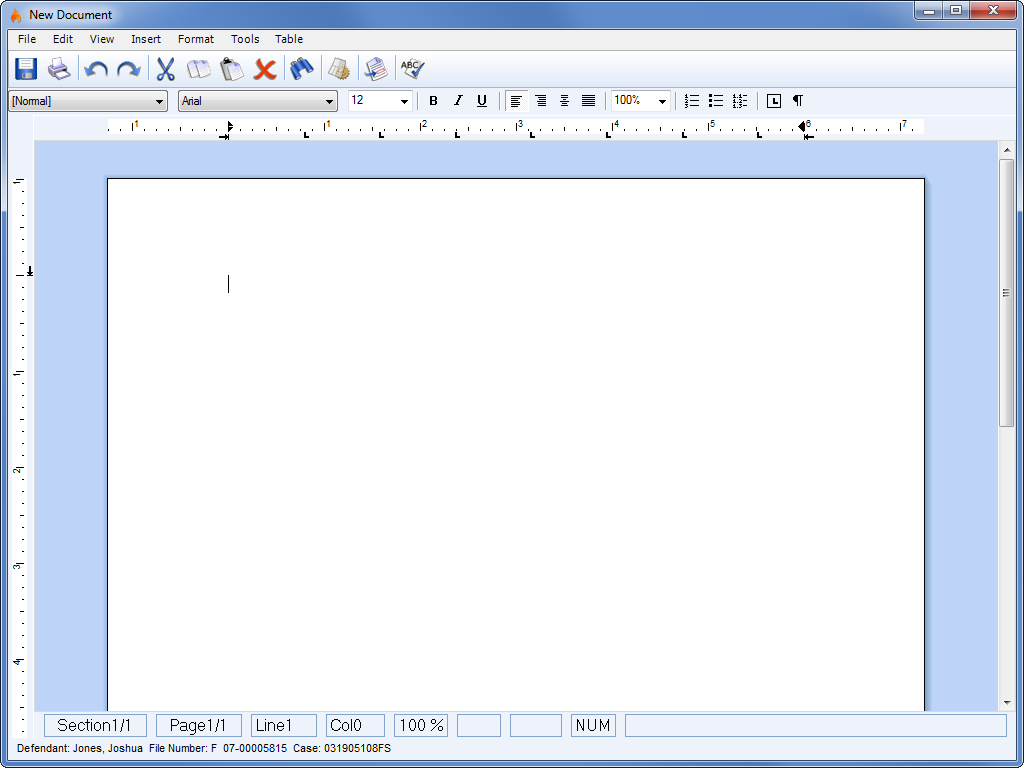Click the insert field document icon

coord(376,69)
